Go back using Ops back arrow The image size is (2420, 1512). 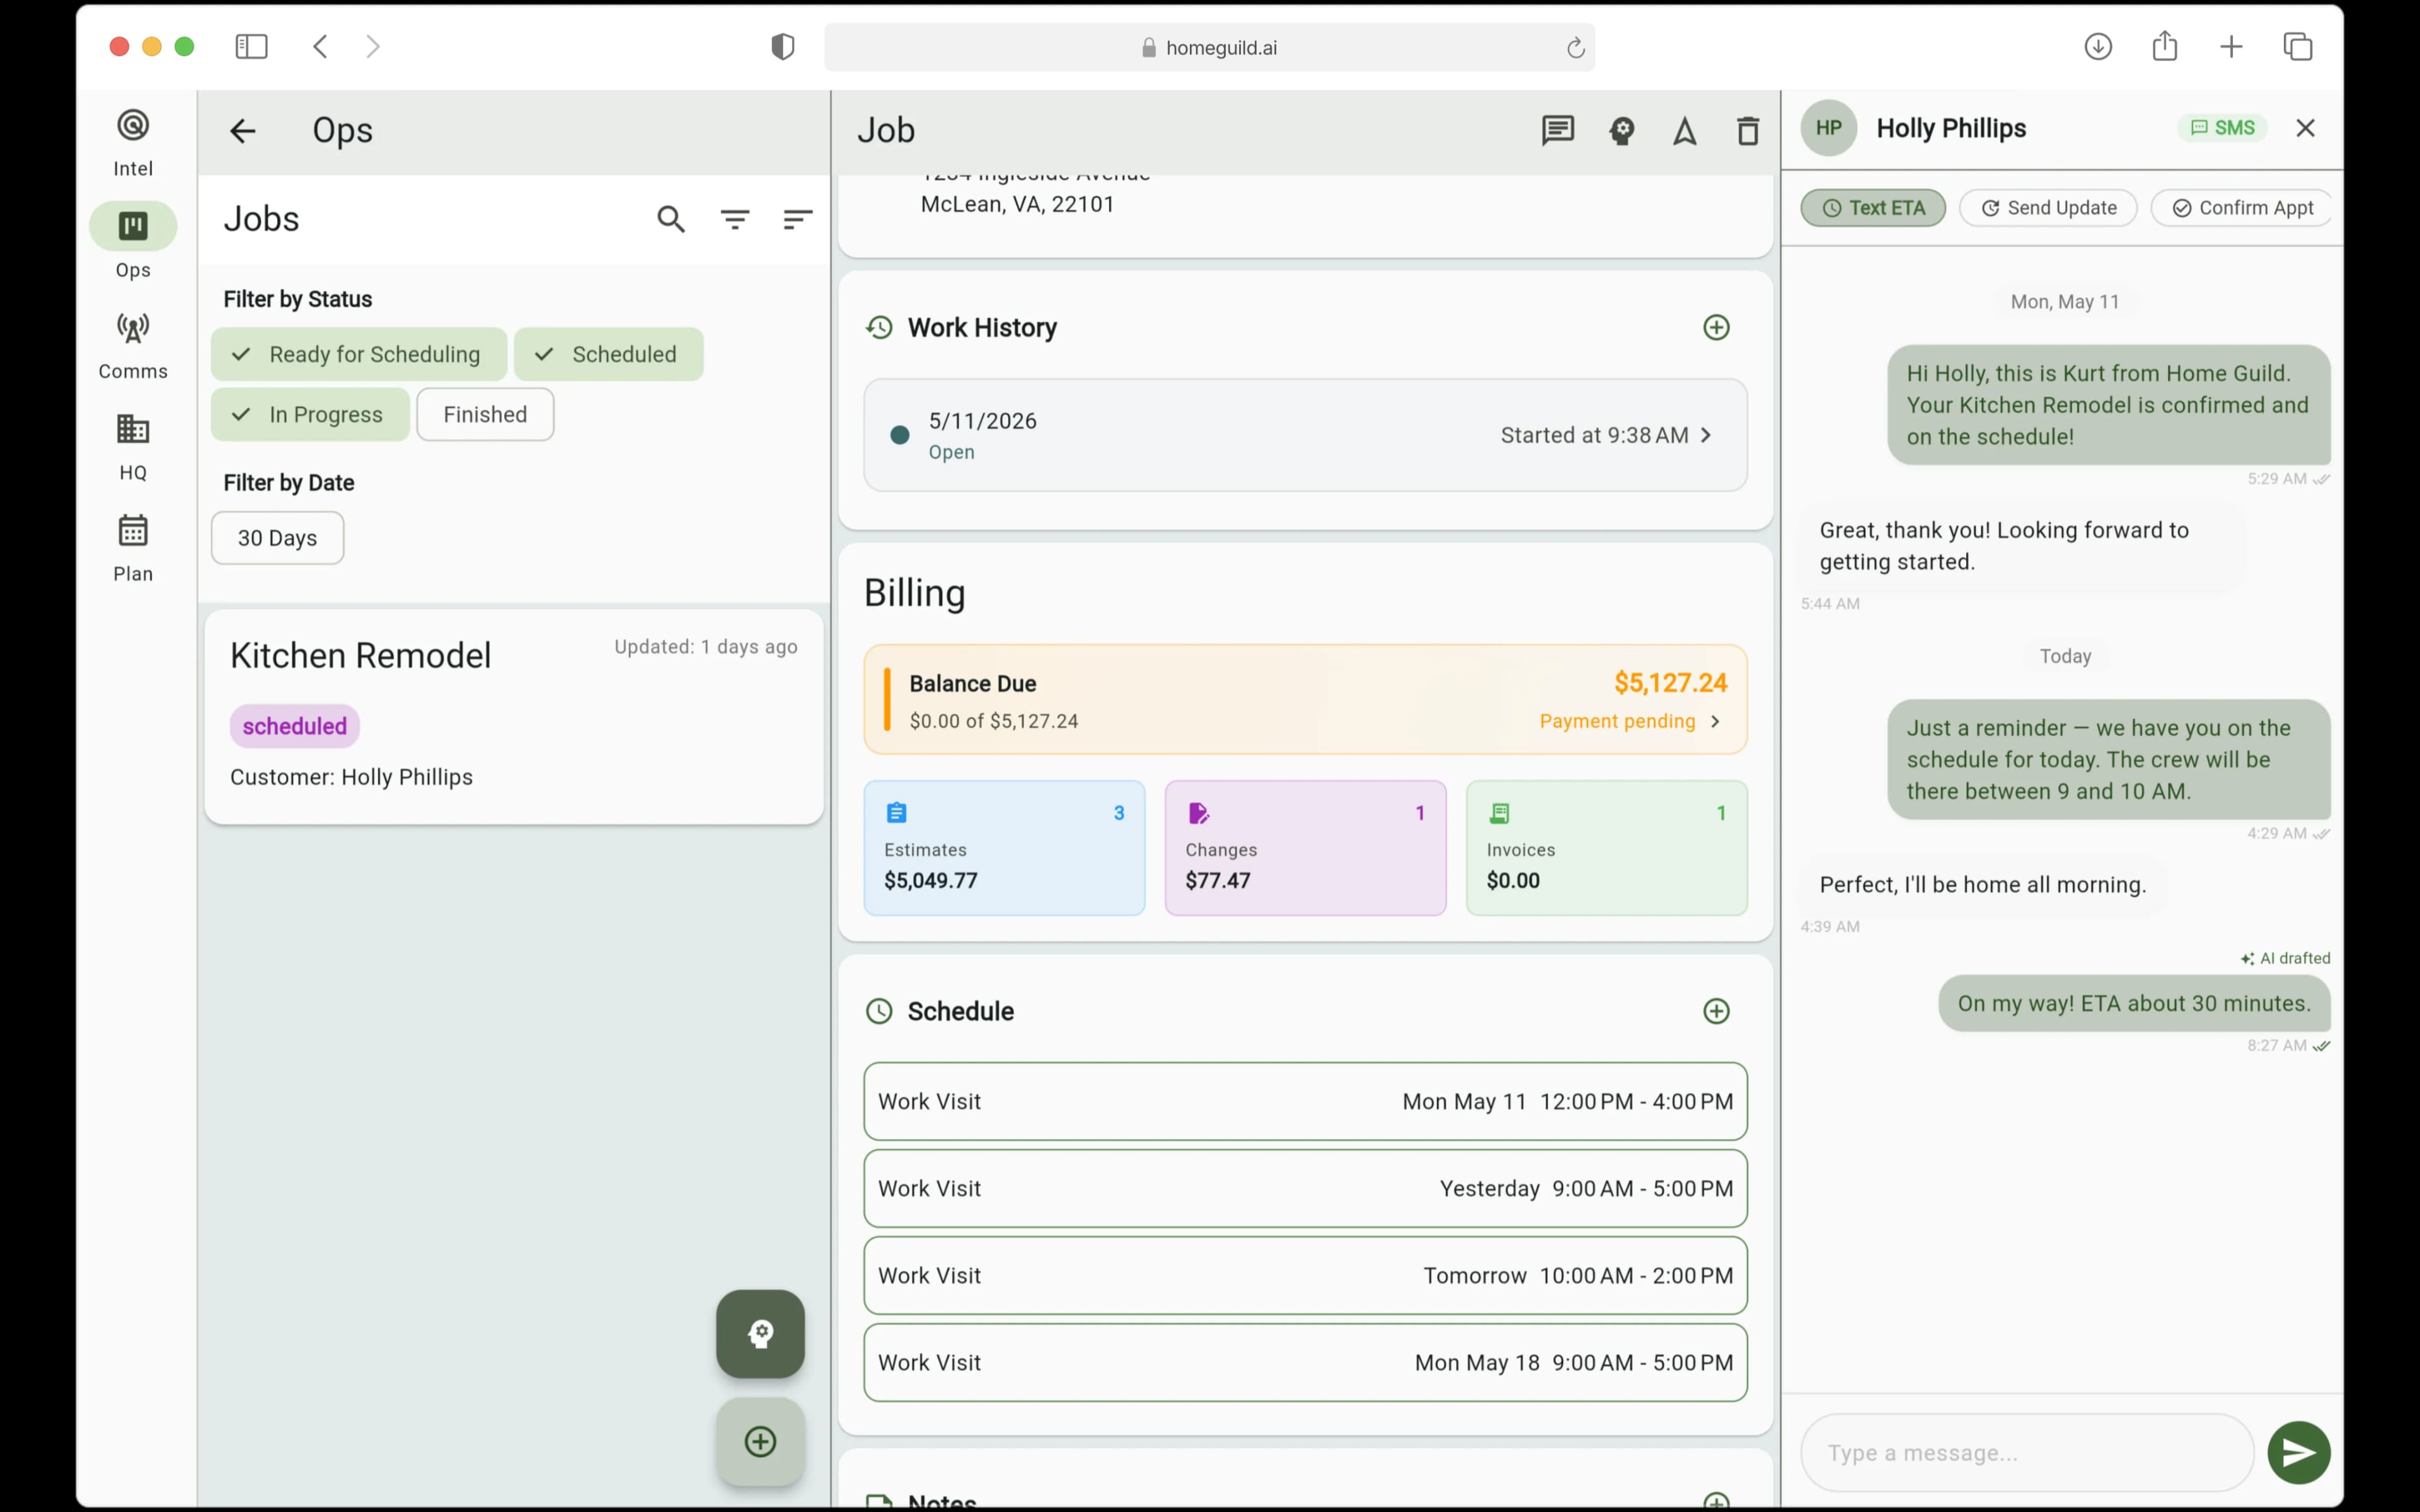click(x=243, y=131)
